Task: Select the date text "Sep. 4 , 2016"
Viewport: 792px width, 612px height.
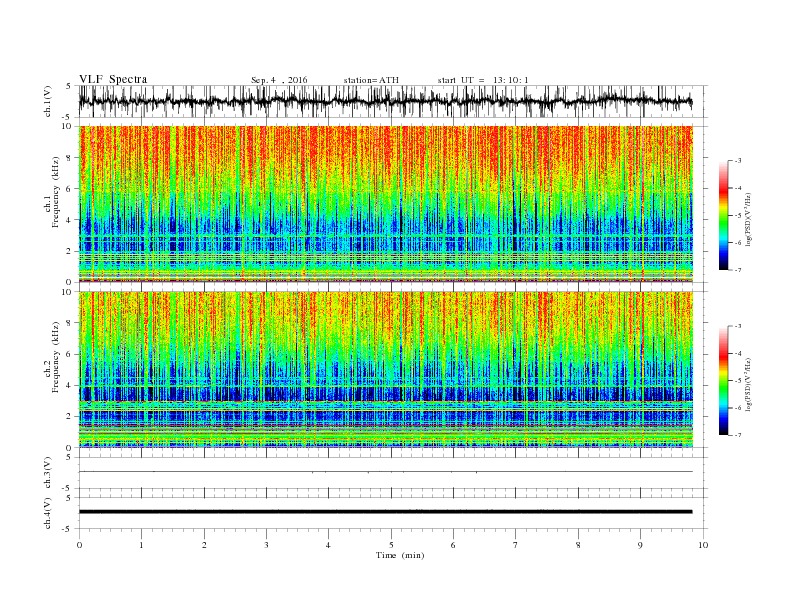Action: pos(279,80)
